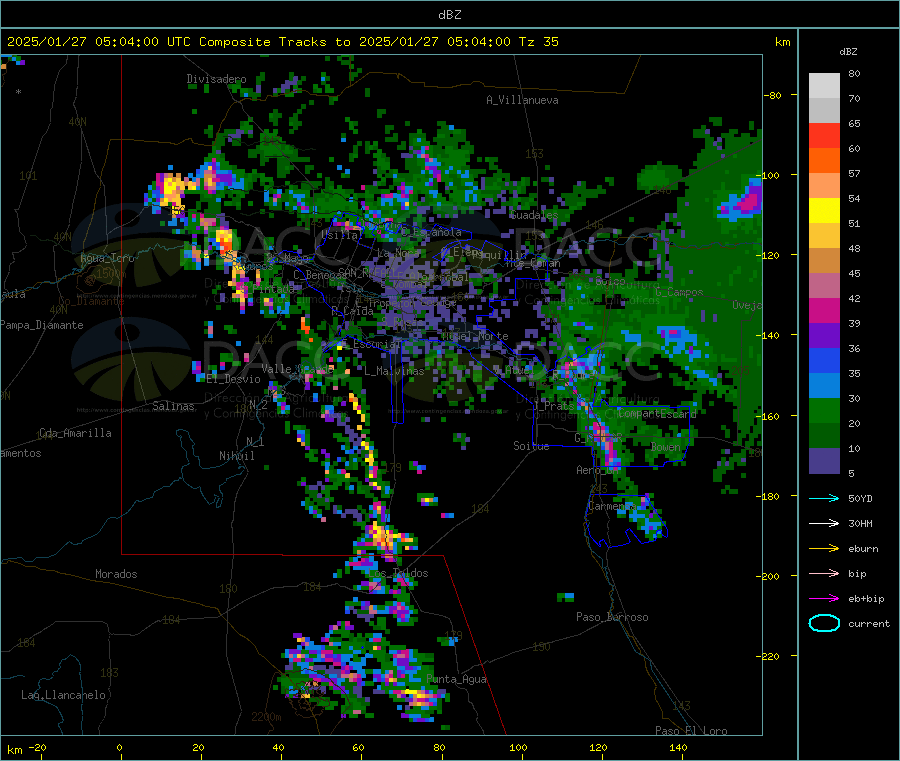Select the yellow 51-54 dBZ color band

tap(824, 211)
